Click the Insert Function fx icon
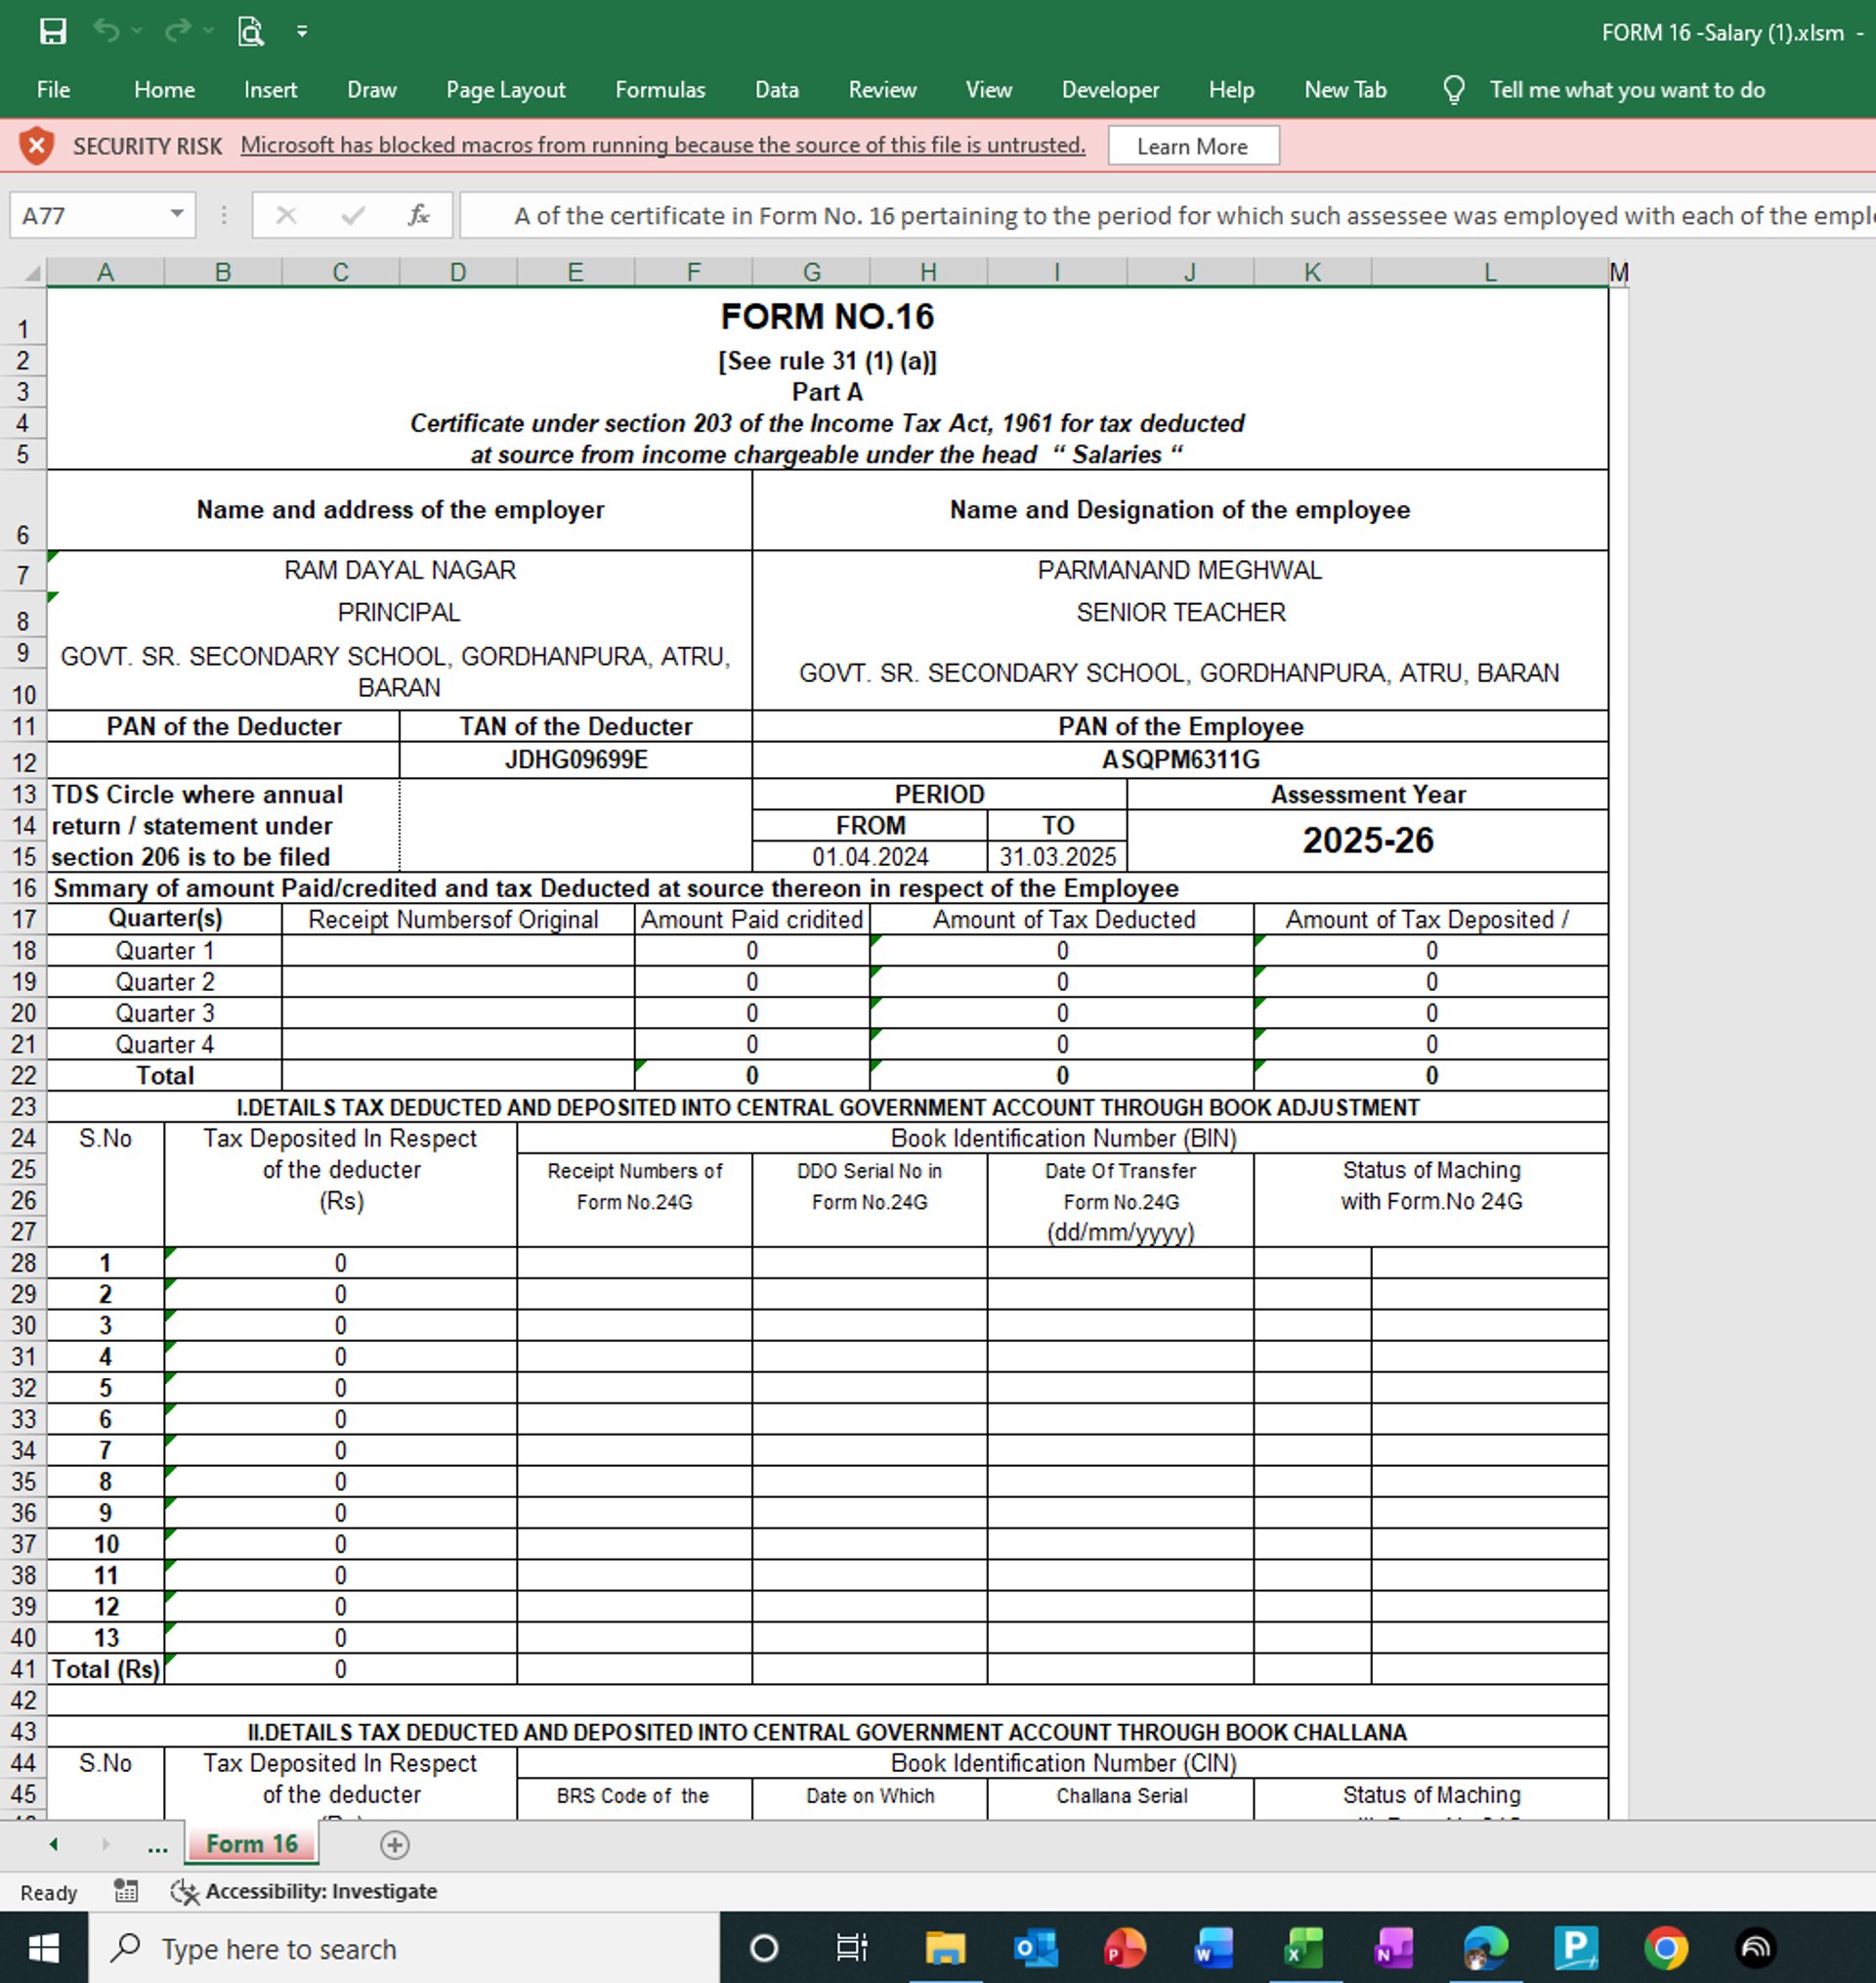Image resolution: width=1876 pixels, height=1983 pixels. pyautogui.click(x=418, y=215)
